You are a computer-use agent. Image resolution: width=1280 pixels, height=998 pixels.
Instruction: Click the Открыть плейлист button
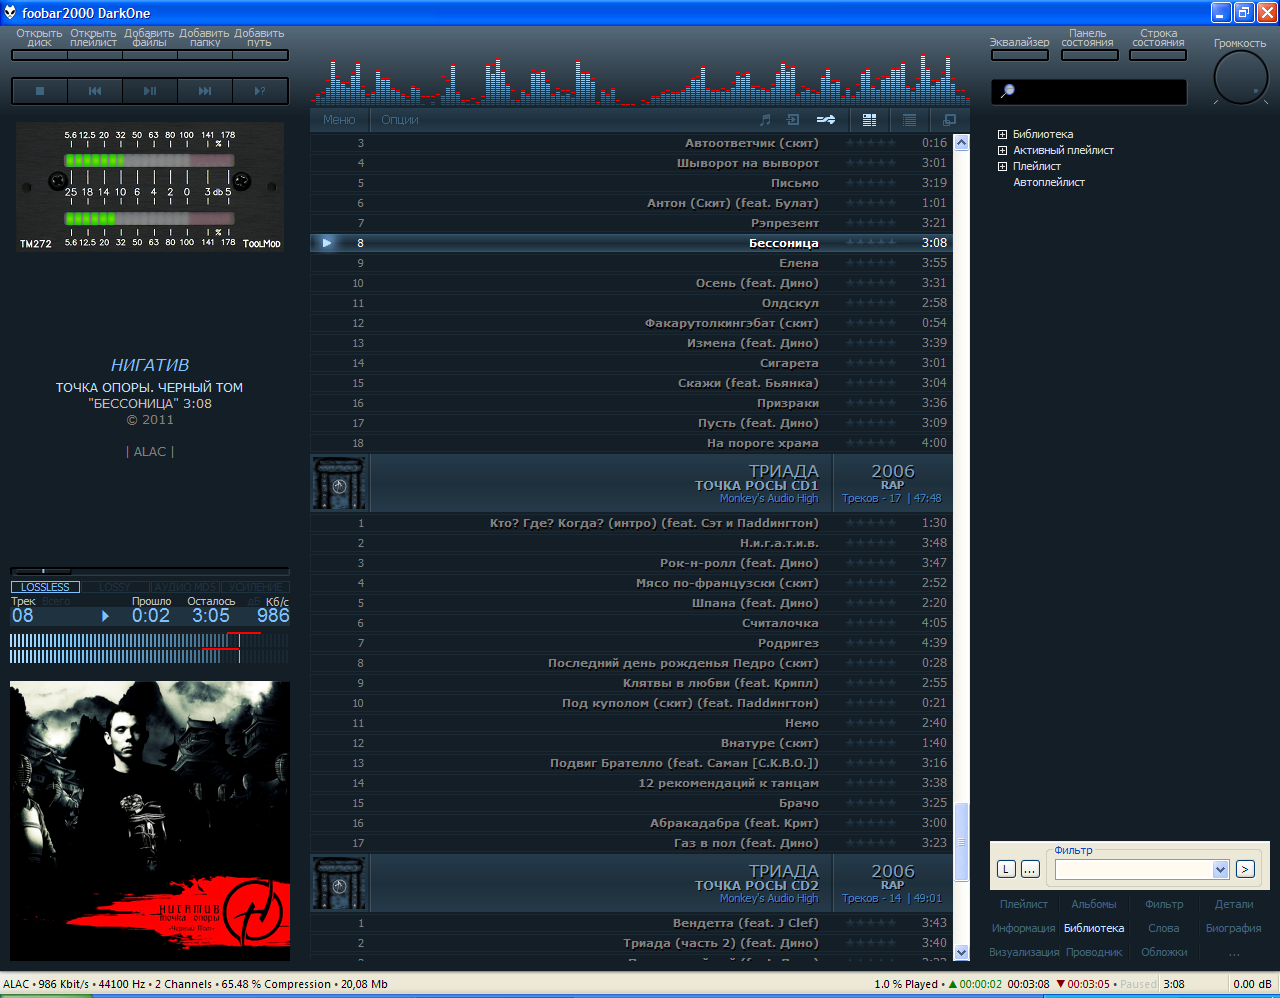click(95, 55)
